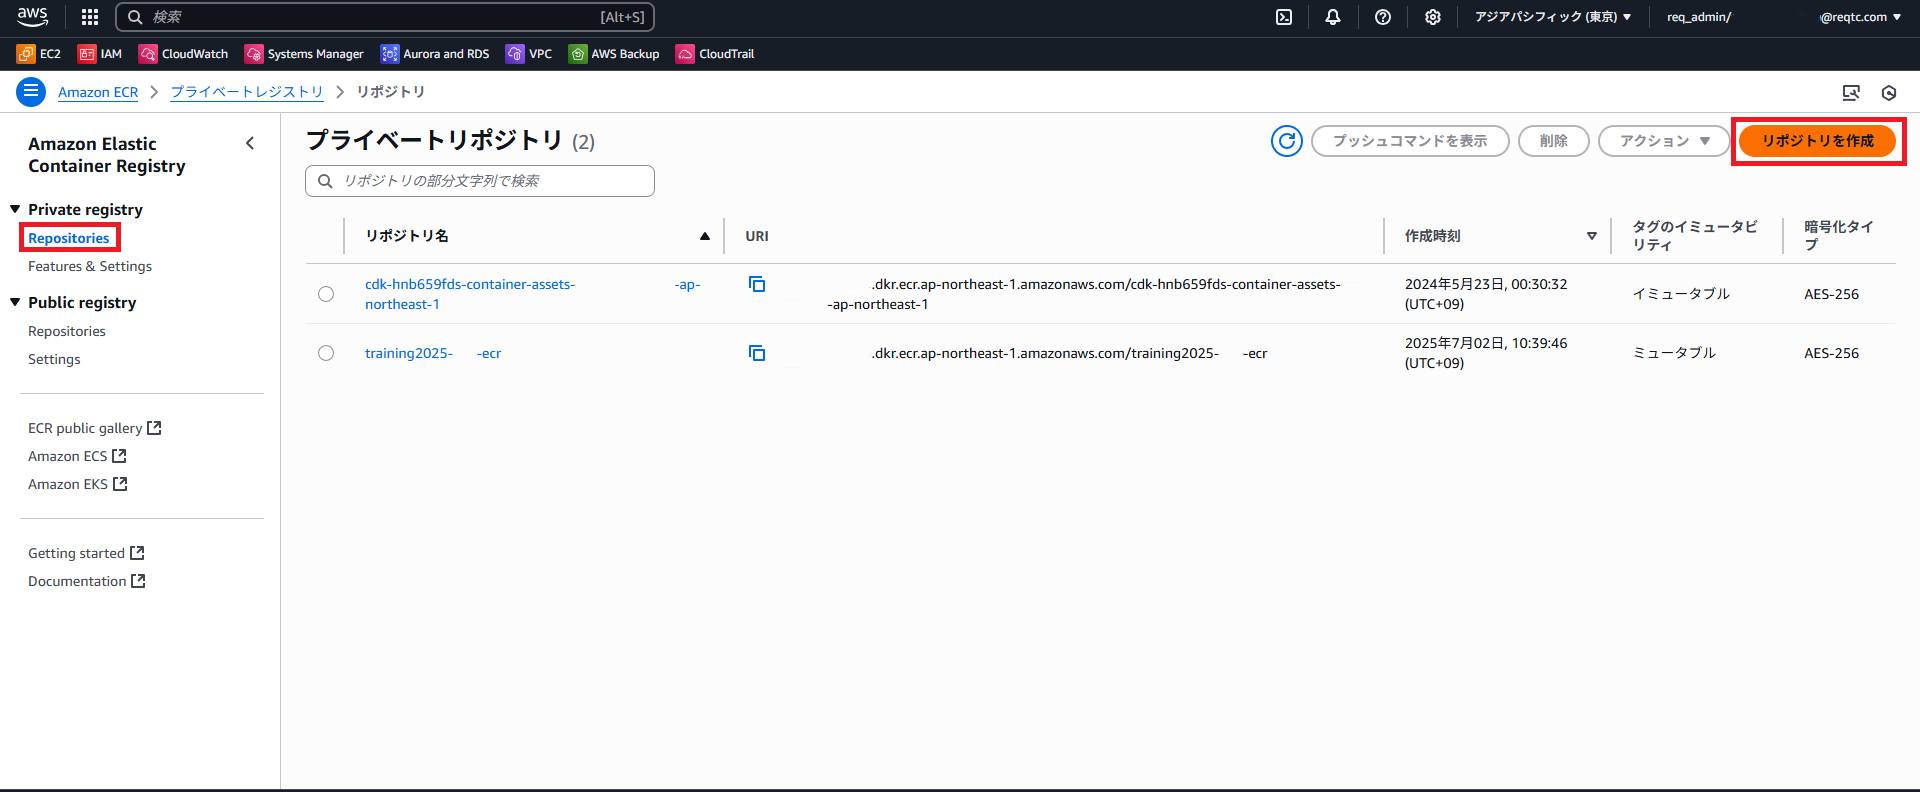Image resolution: width=1920 pixels, height=792 pixels.
Task: Open the cdk-hnb659fds-container-assets repository link
Action: [x=532, y=294]
